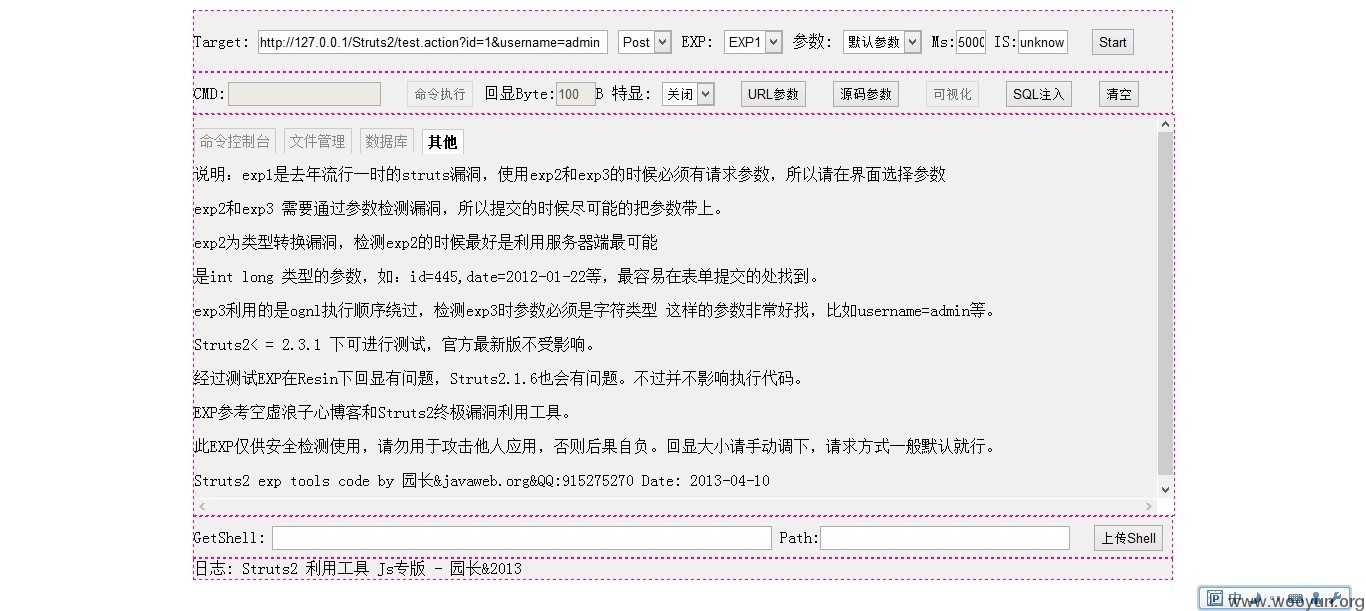Screen dimensions: 1366x611
Task: Switch to the 命令控制台 tab
Action: pos(235,142)
